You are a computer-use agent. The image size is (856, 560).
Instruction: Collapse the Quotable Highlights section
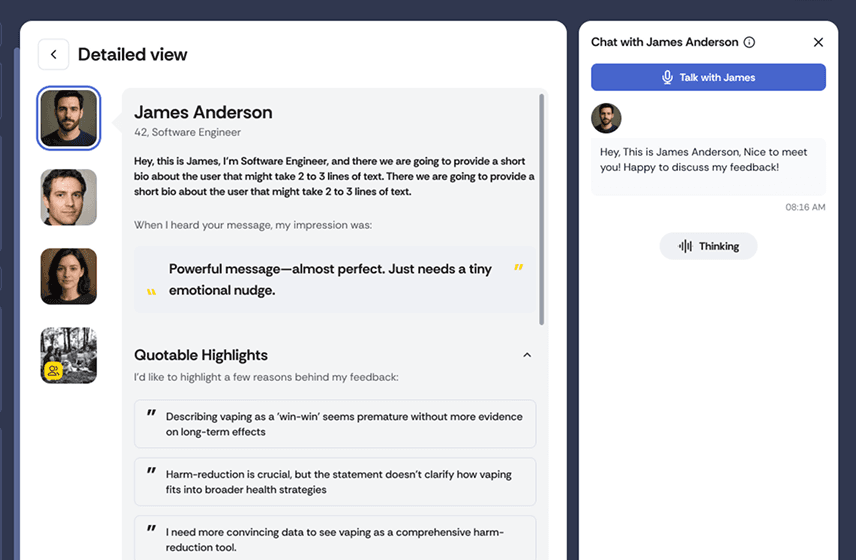pos(527,355)
